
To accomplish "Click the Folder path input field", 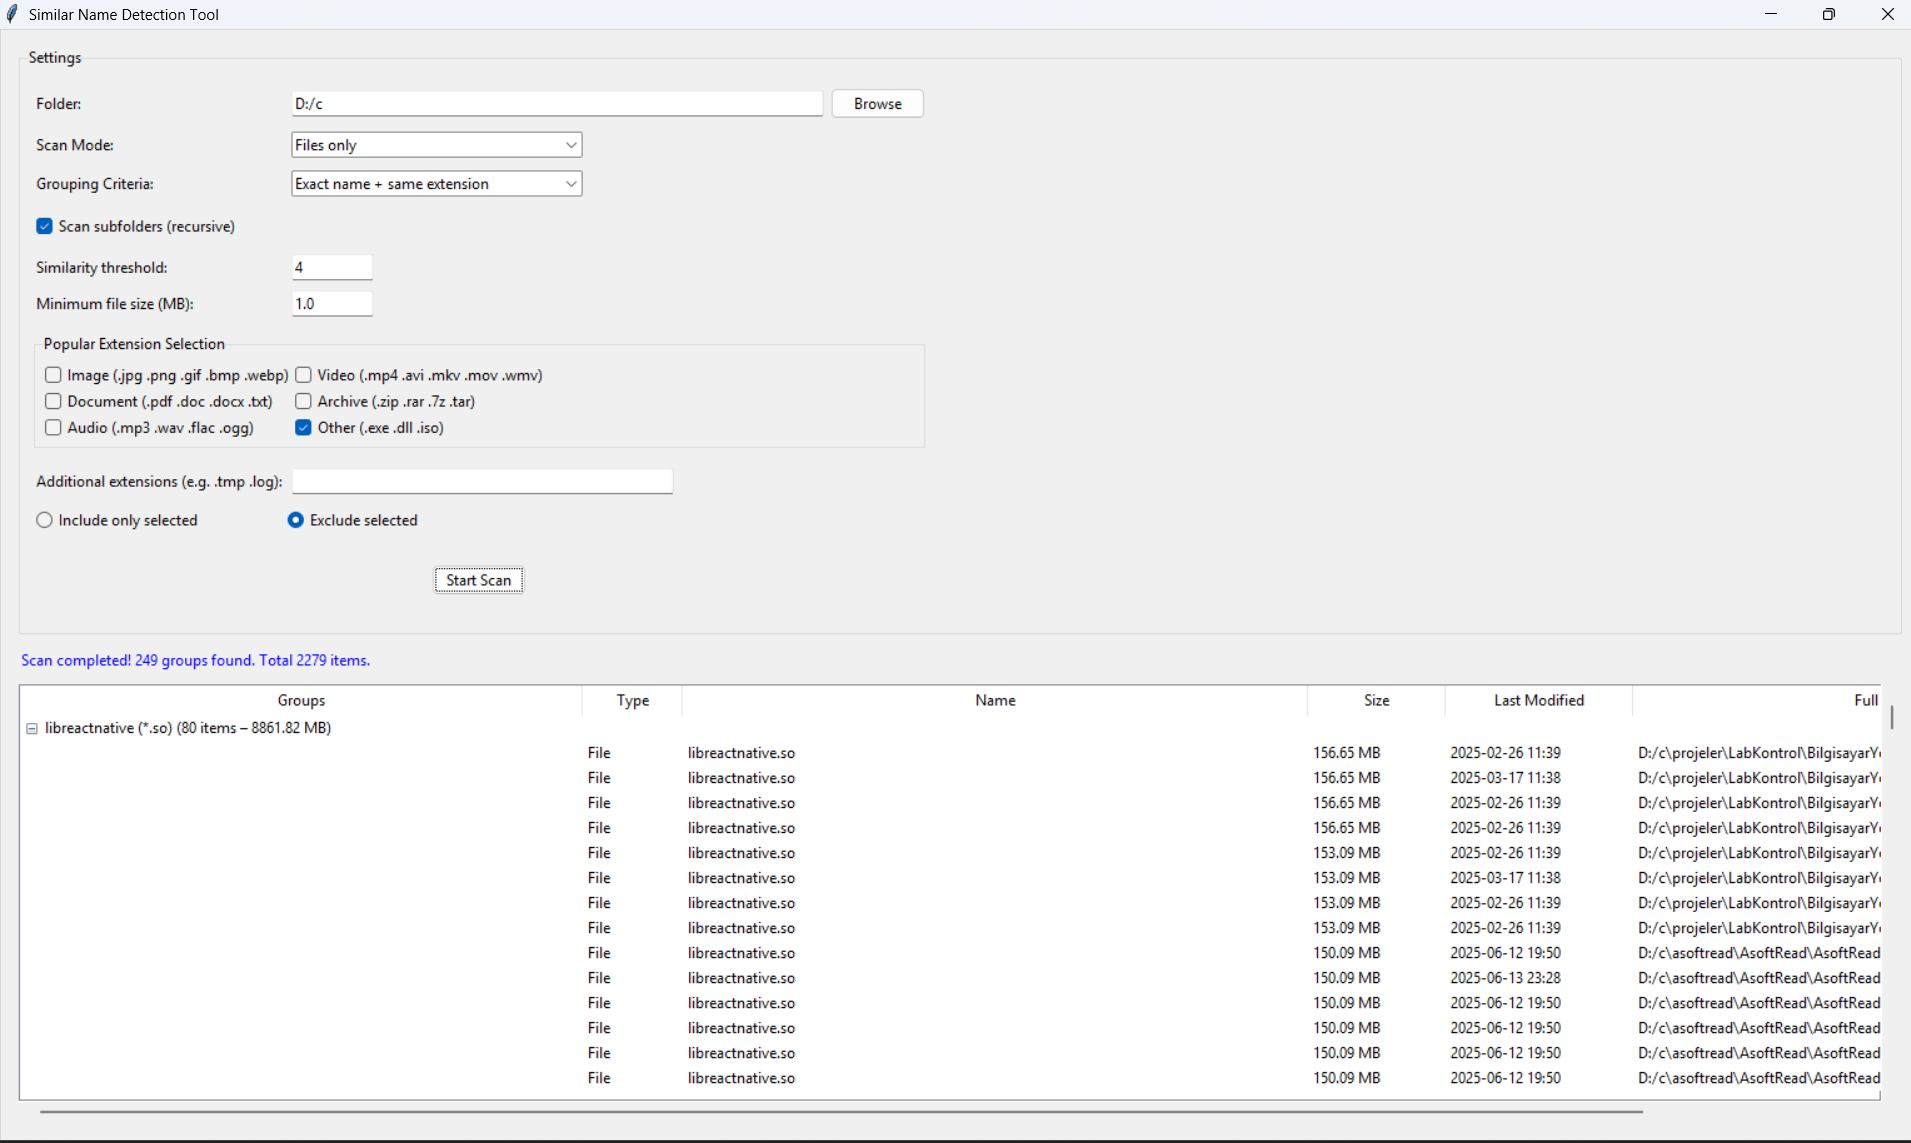I will tap(556, 103).
